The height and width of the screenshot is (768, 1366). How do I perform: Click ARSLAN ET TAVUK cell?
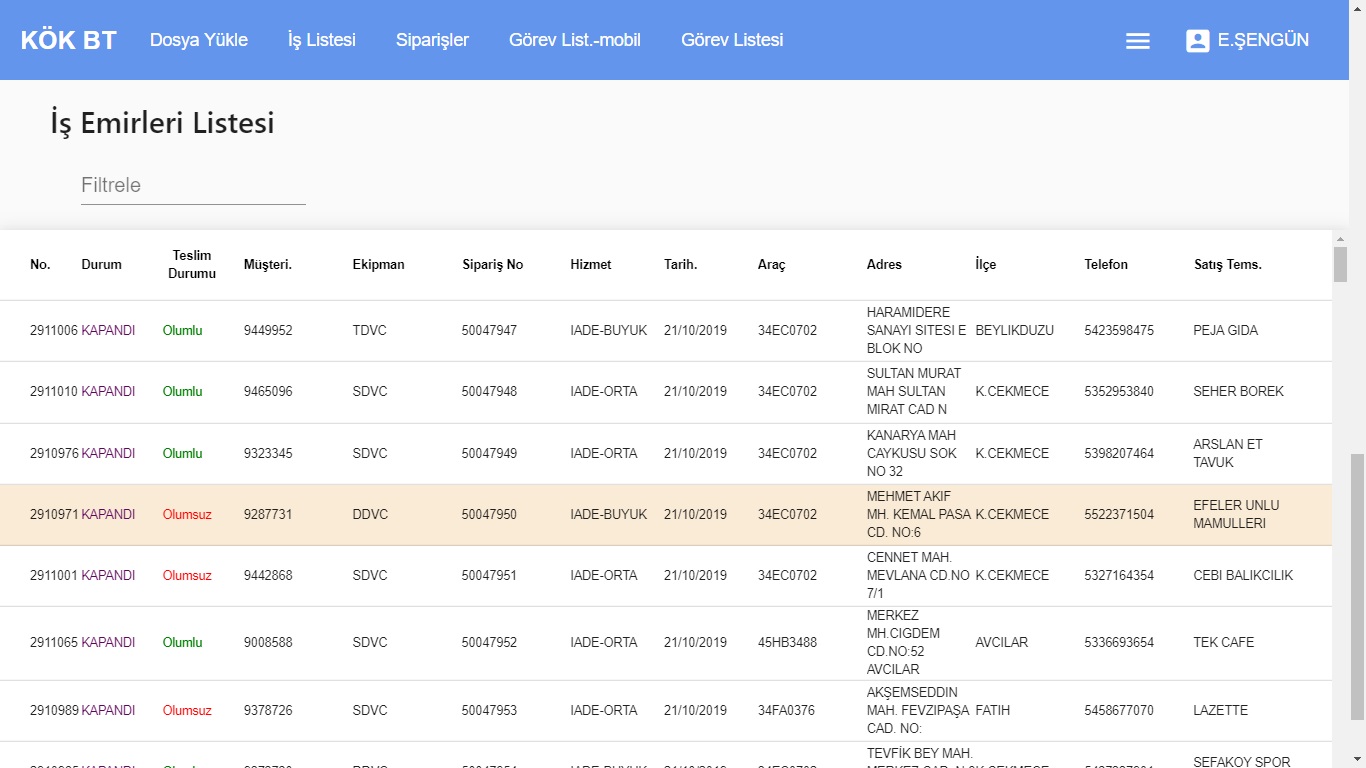coord(1228,454)
